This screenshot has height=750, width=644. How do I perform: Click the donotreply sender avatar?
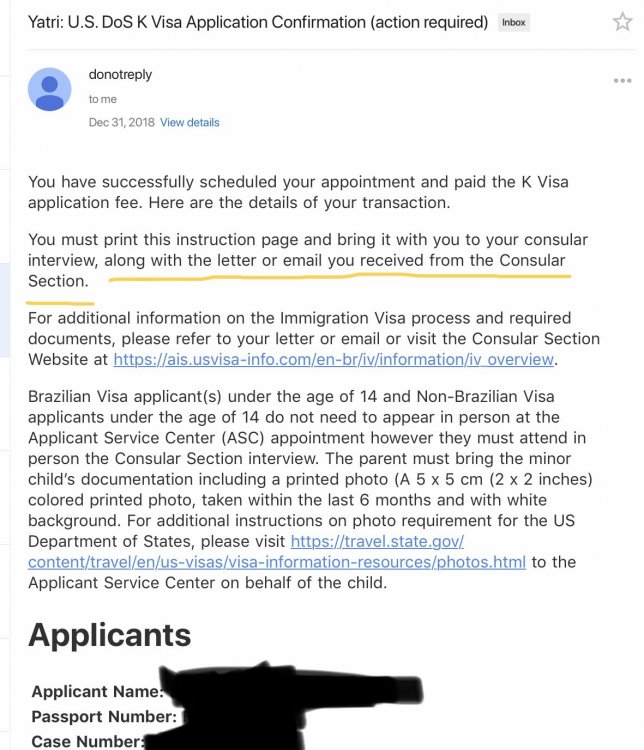coord(50,89)
